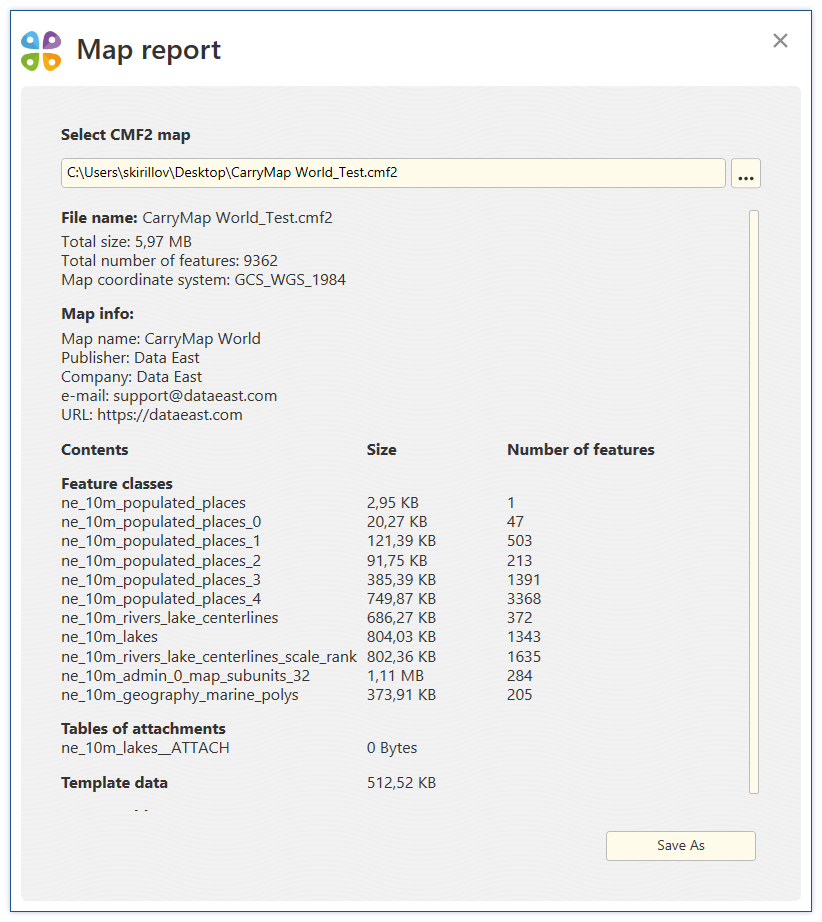Open file browser with the ellipsis button

point(746,173)
